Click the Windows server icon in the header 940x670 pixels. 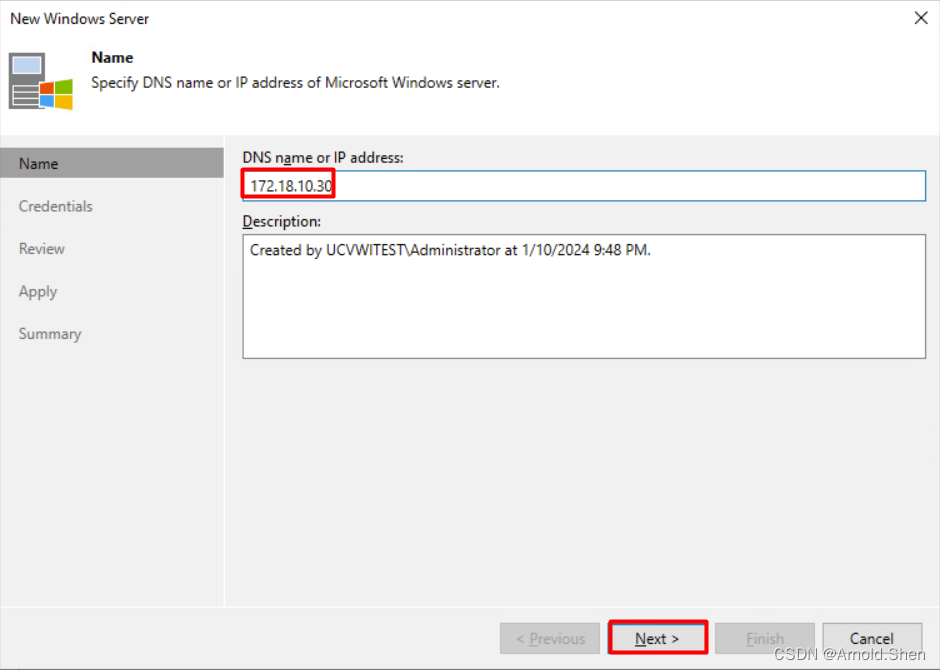pyautogui.click(x=41, y=81)
